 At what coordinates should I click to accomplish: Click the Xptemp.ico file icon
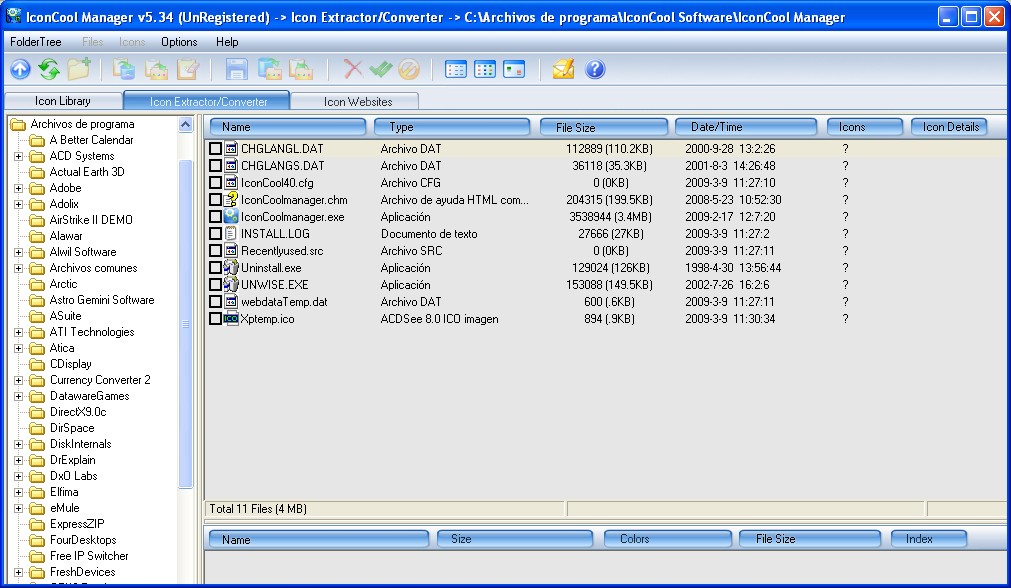coord(231,318)
